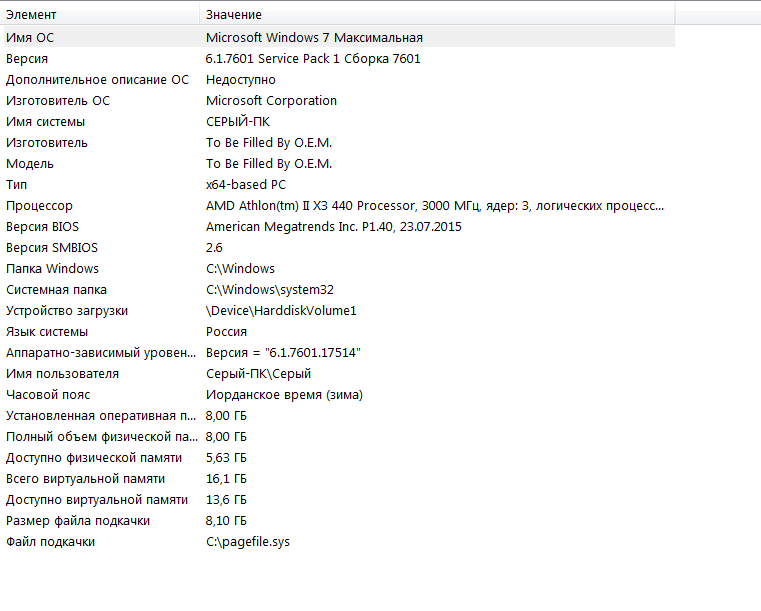The image size is (761, 611).
Task: Select the "Тип" row showing x64-based PC
Action: coord(17,184)
